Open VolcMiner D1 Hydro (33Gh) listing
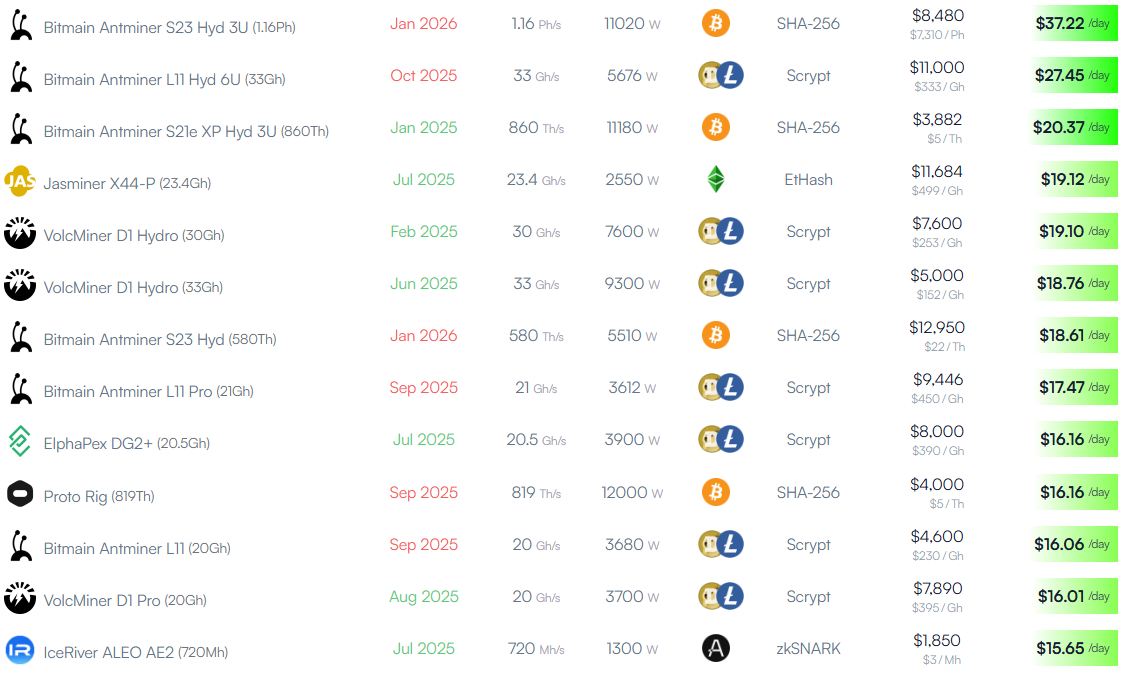Image resolution: width=1142 pixels, height=682 pixels. coord(133,288)
